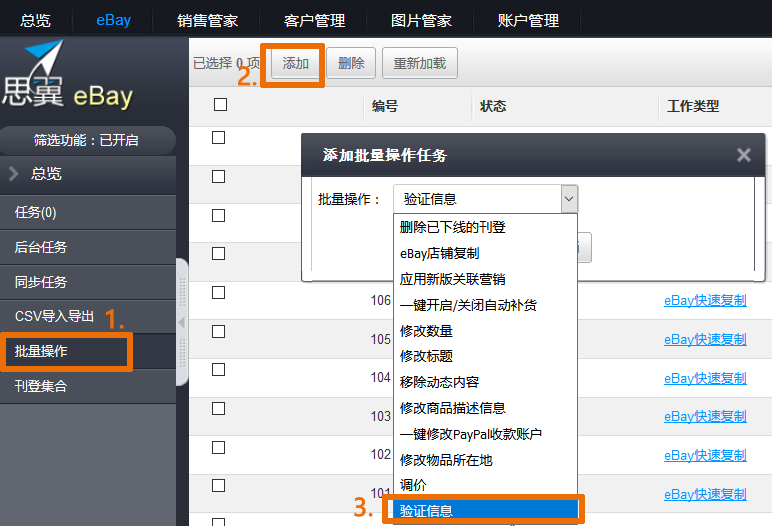Check the first row checkbox below the header

click(x=219, y=137)
